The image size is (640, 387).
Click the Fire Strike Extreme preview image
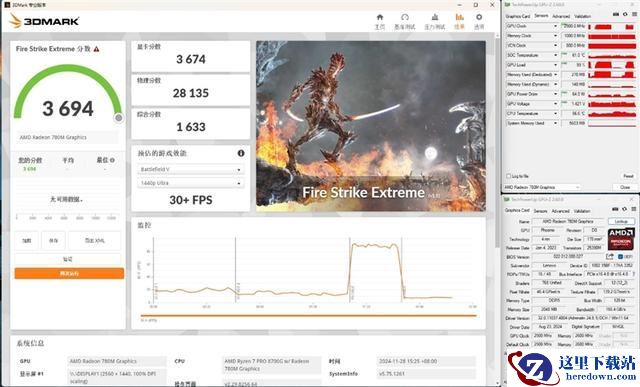click(x=371, y=126)
